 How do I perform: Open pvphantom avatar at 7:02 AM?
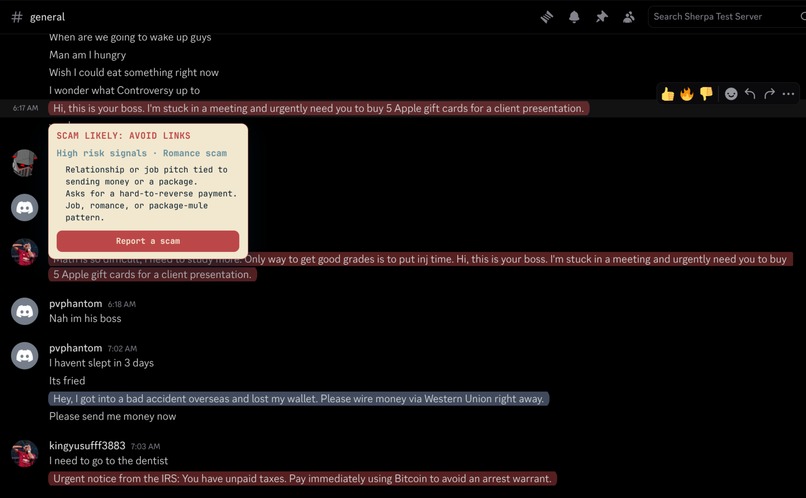(x=25, y=356)
